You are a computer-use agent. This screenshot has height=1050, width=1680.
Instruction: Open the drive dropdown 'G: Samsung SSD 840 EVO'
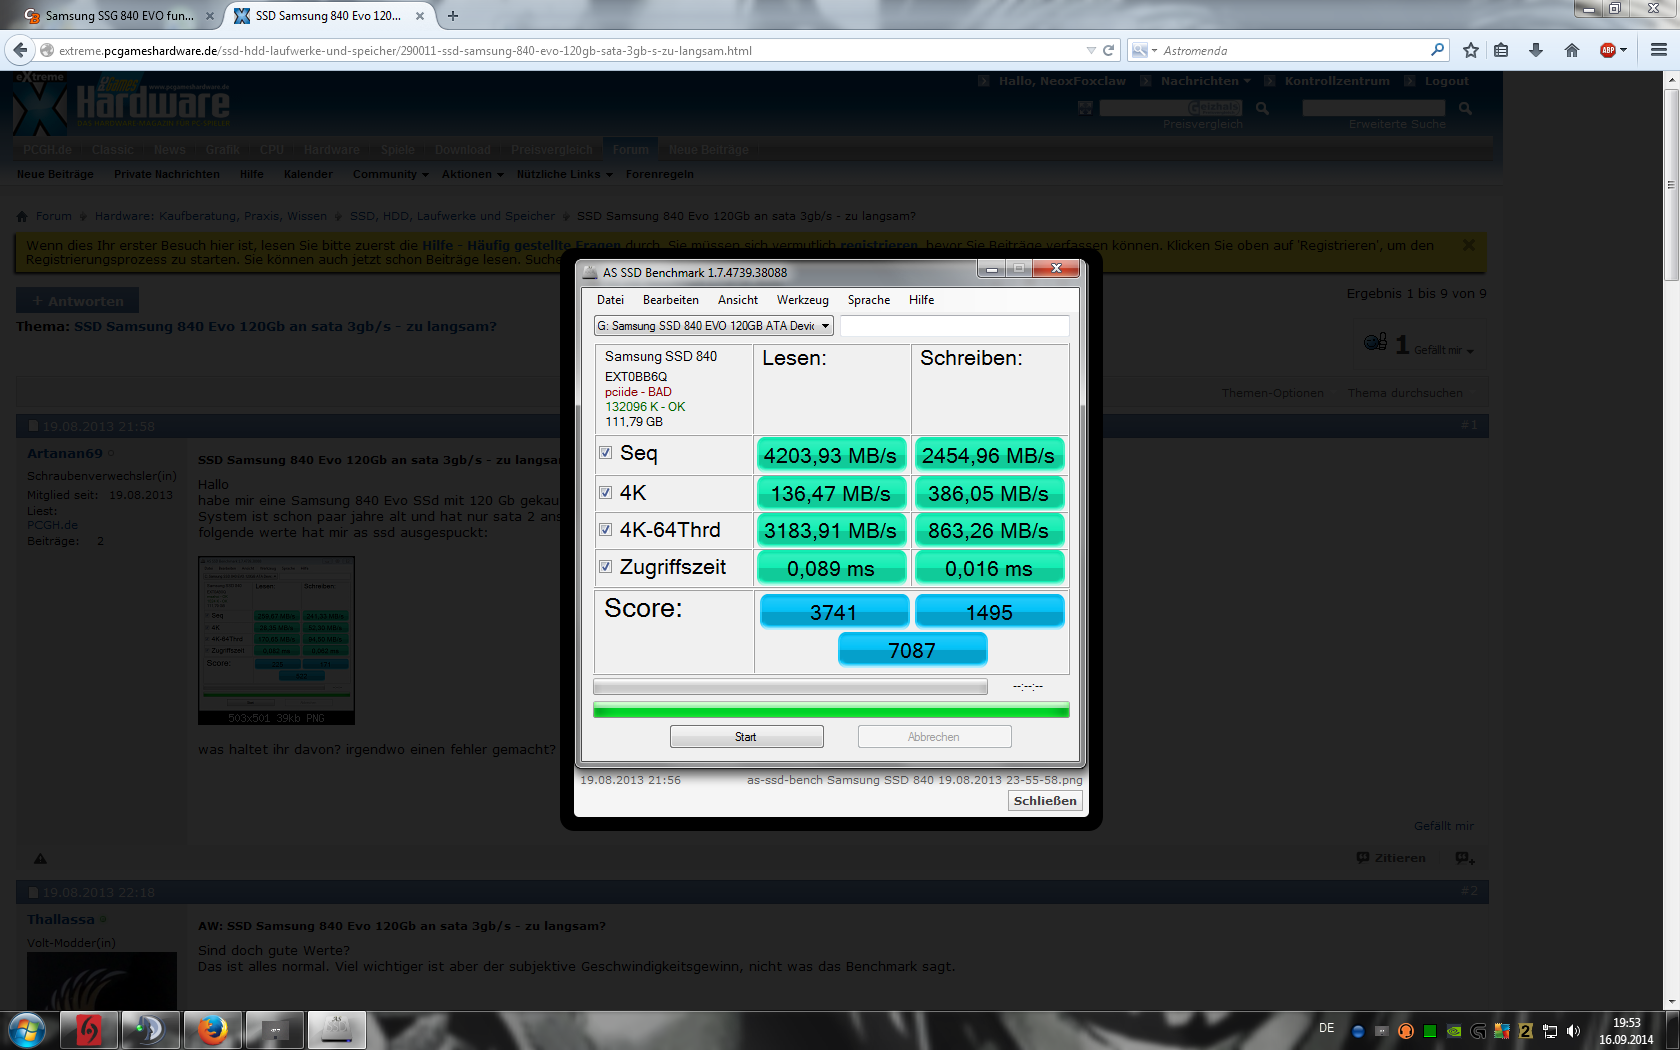[x=714, y=326]
